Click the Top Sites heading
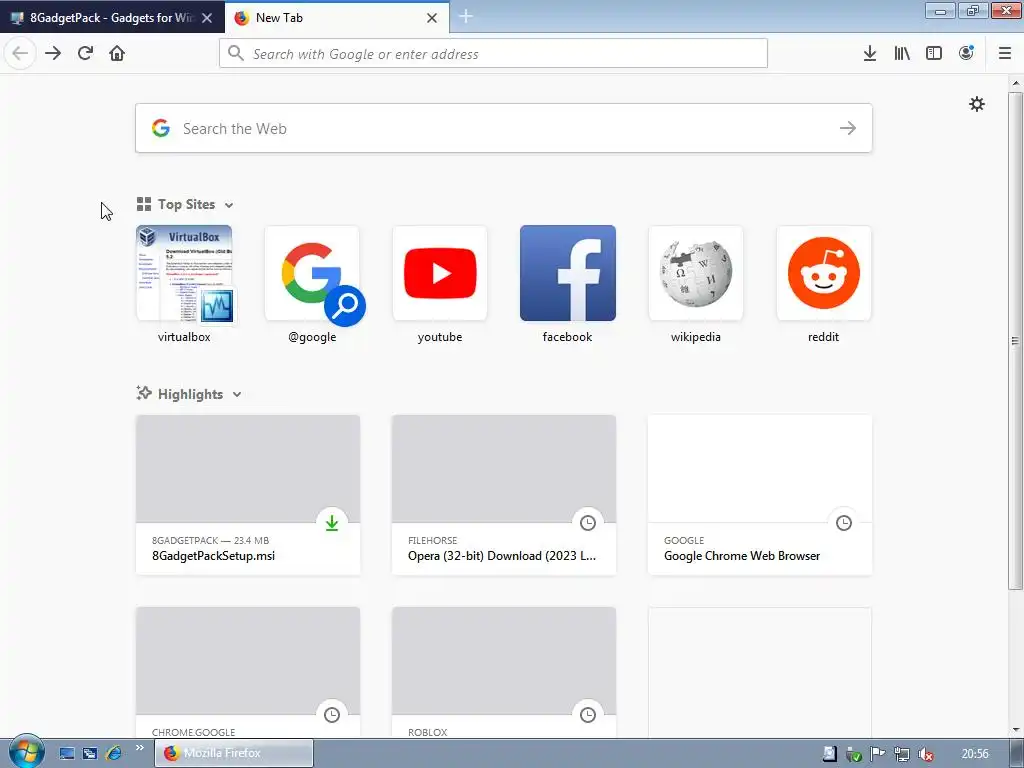This screenshot has height=768, width=1024. point(186,204)
